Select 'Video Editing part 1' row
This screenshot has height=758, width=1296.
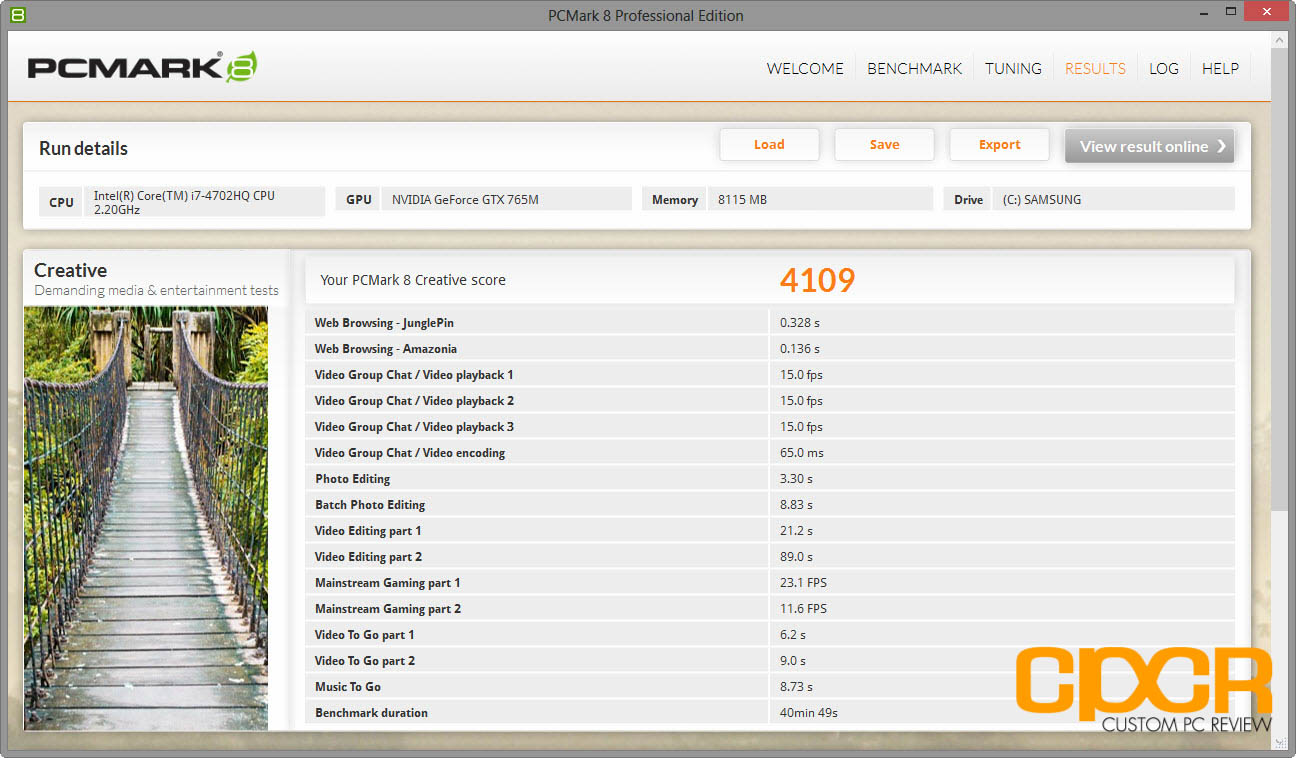pos(770,531)
